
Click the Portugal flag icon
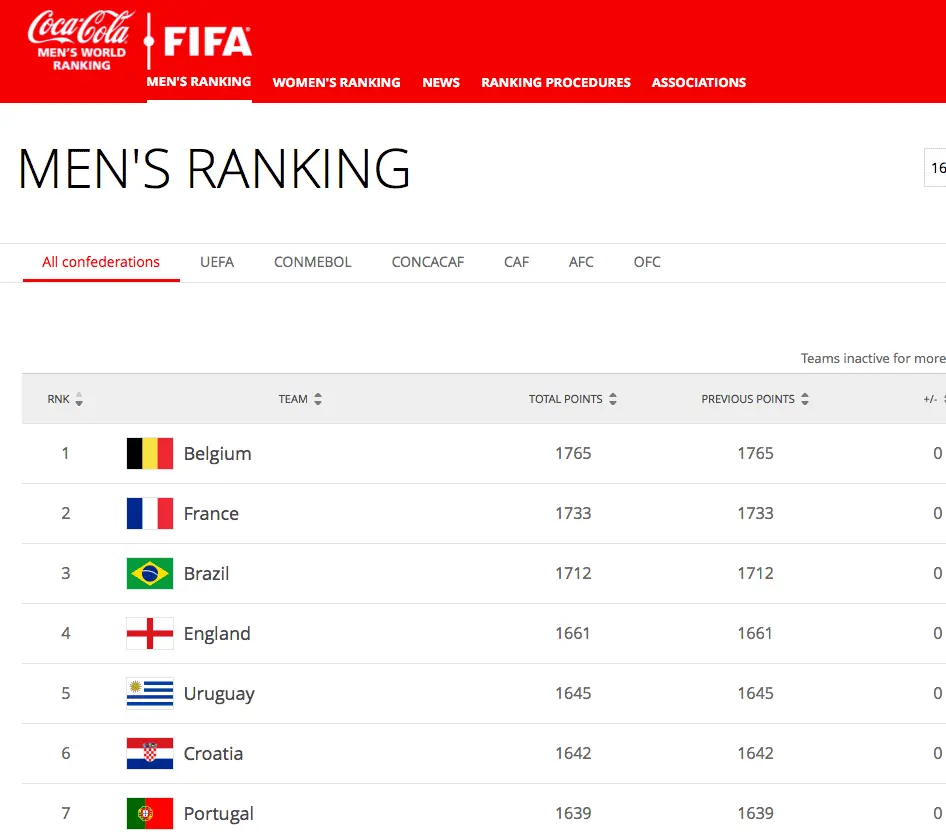click(150, 814)
